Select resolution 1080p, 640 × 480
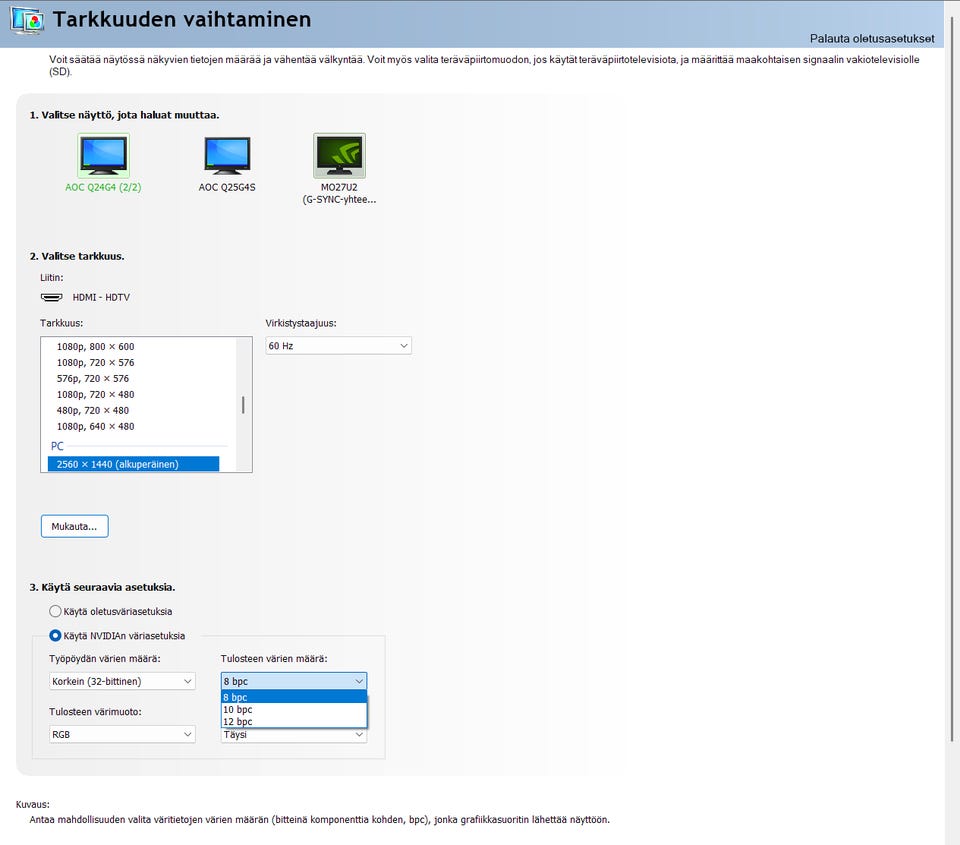 pyautogui.click(x=96, y=426)
